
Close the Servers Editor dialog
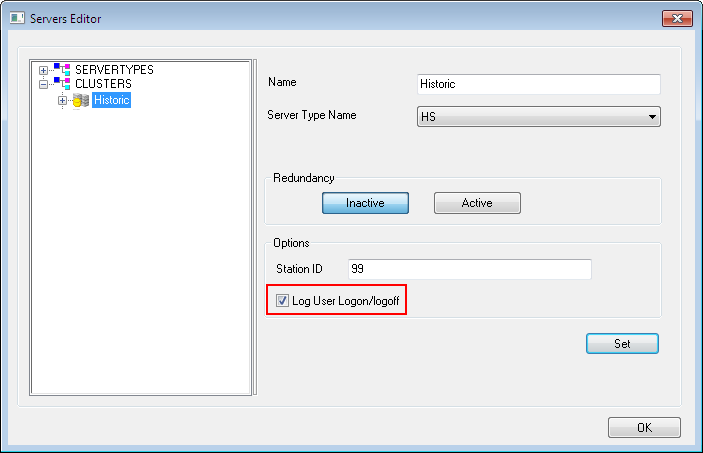point(675,18)
